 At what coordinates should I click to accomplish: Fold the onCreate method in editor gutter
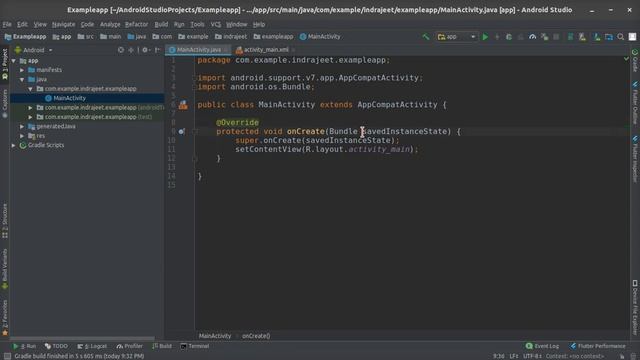[195, 131]
